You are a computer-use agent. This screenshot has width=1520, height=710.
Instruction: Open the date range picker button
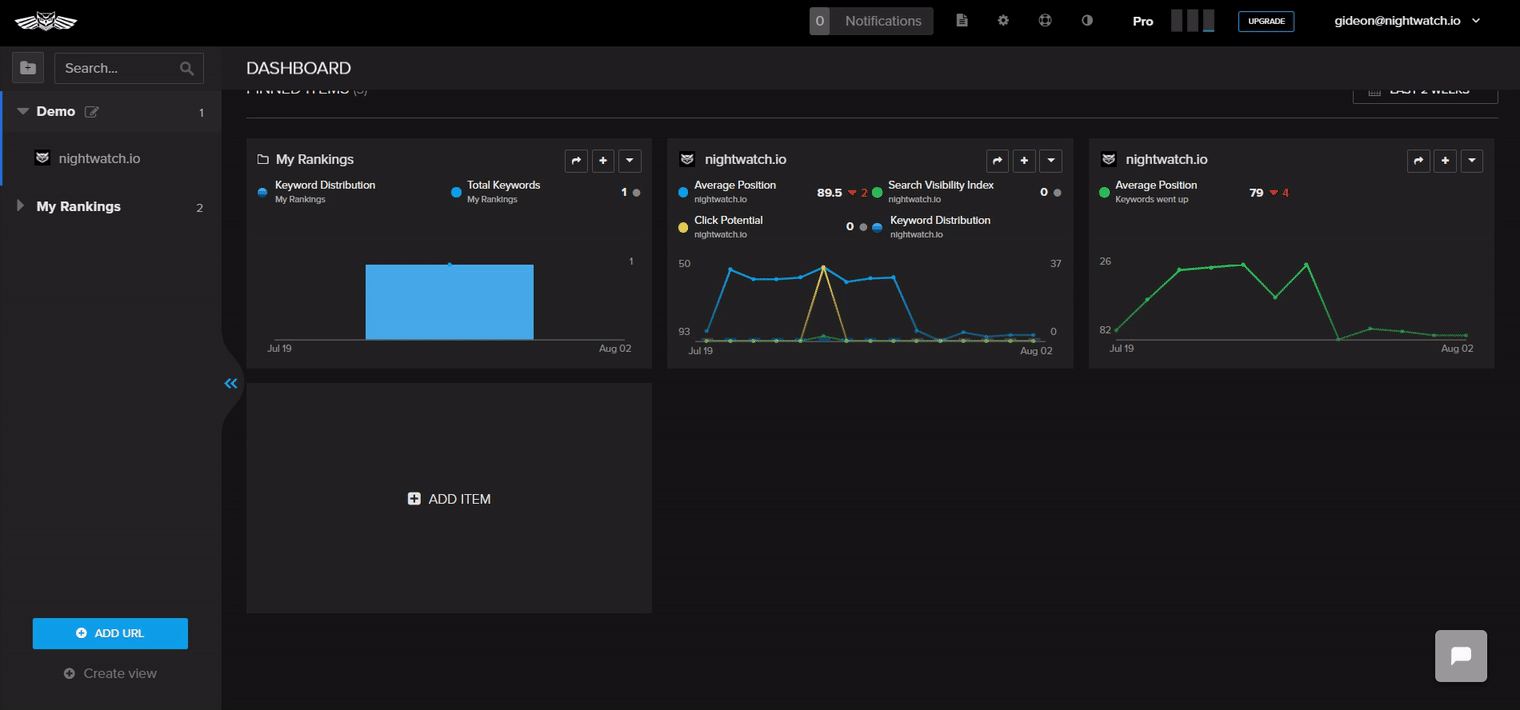(1425, 92)
